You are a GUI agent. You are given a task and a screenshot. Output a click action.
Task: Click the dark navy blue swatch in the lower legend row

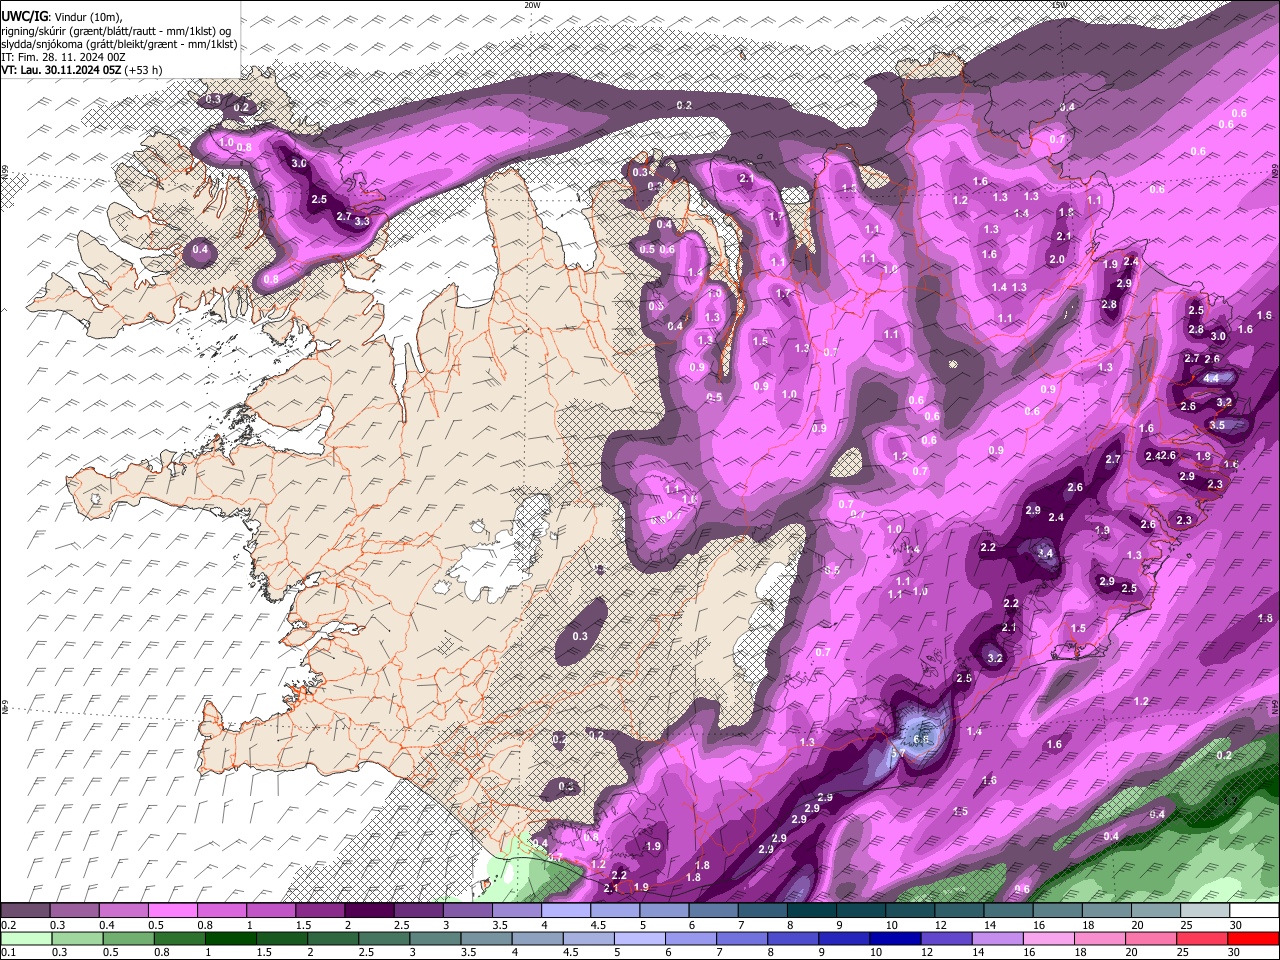[893, 938]
